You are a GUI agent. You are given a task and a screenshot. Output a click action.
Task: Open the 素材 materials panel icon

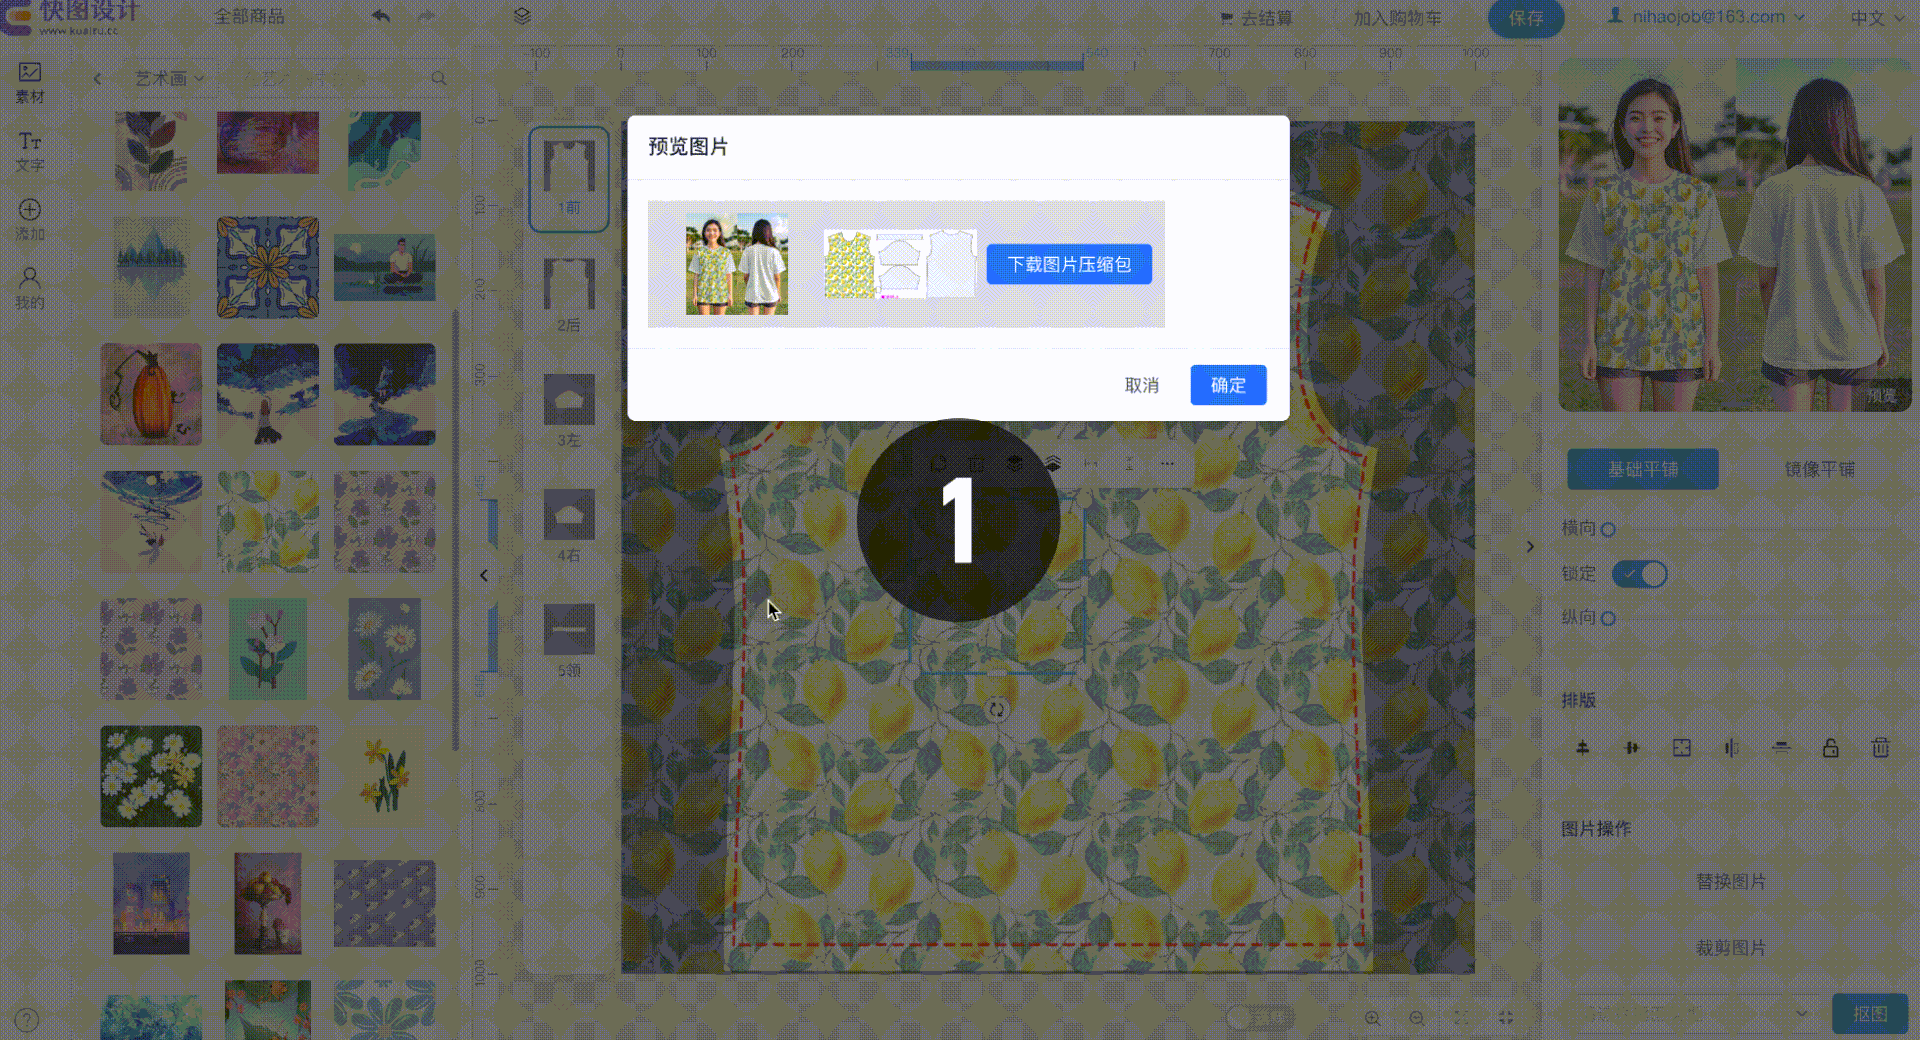point(30,82)
